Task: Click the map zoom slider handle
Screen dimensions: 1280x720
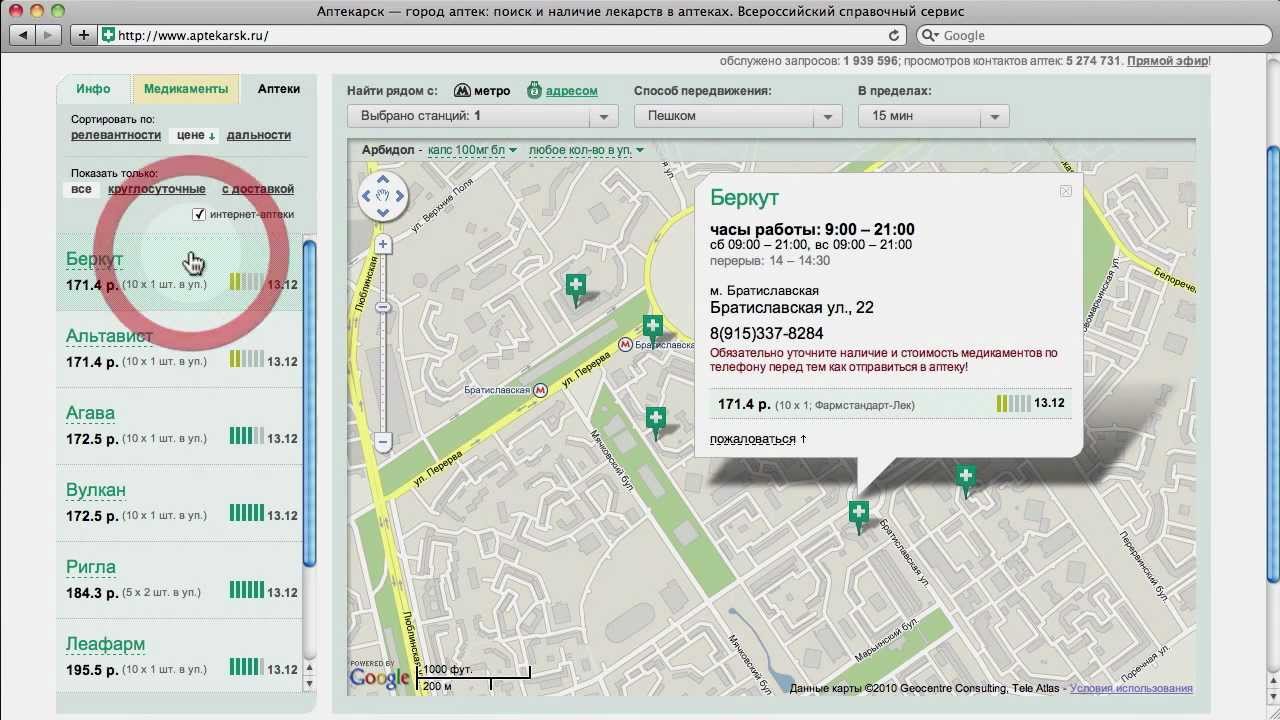Action: 383,308
